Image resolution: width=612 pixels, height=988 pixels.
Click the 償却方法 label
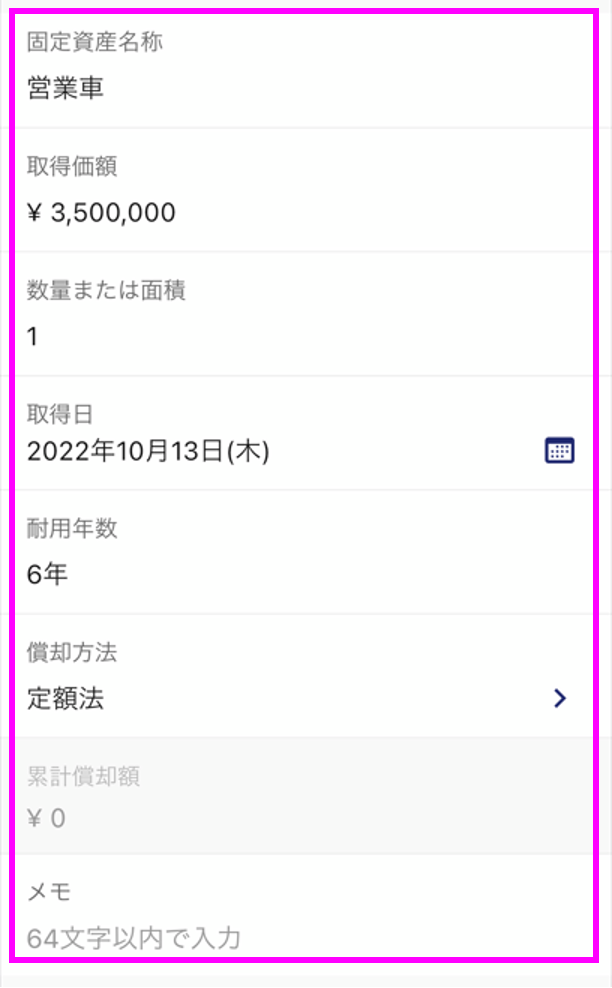pos(72,652)
